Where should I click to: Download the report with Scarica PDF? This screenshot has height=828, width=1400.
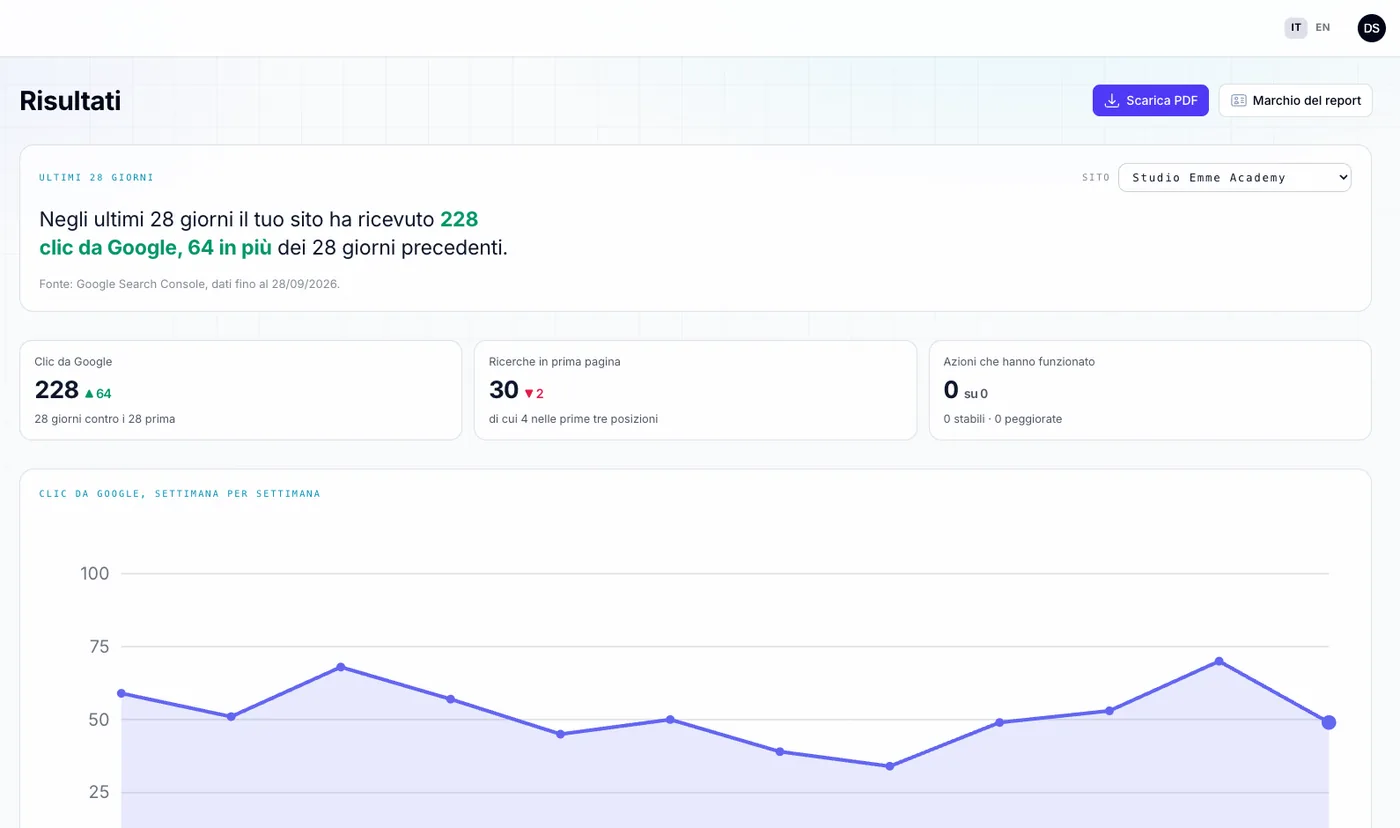click(1151, 100)
